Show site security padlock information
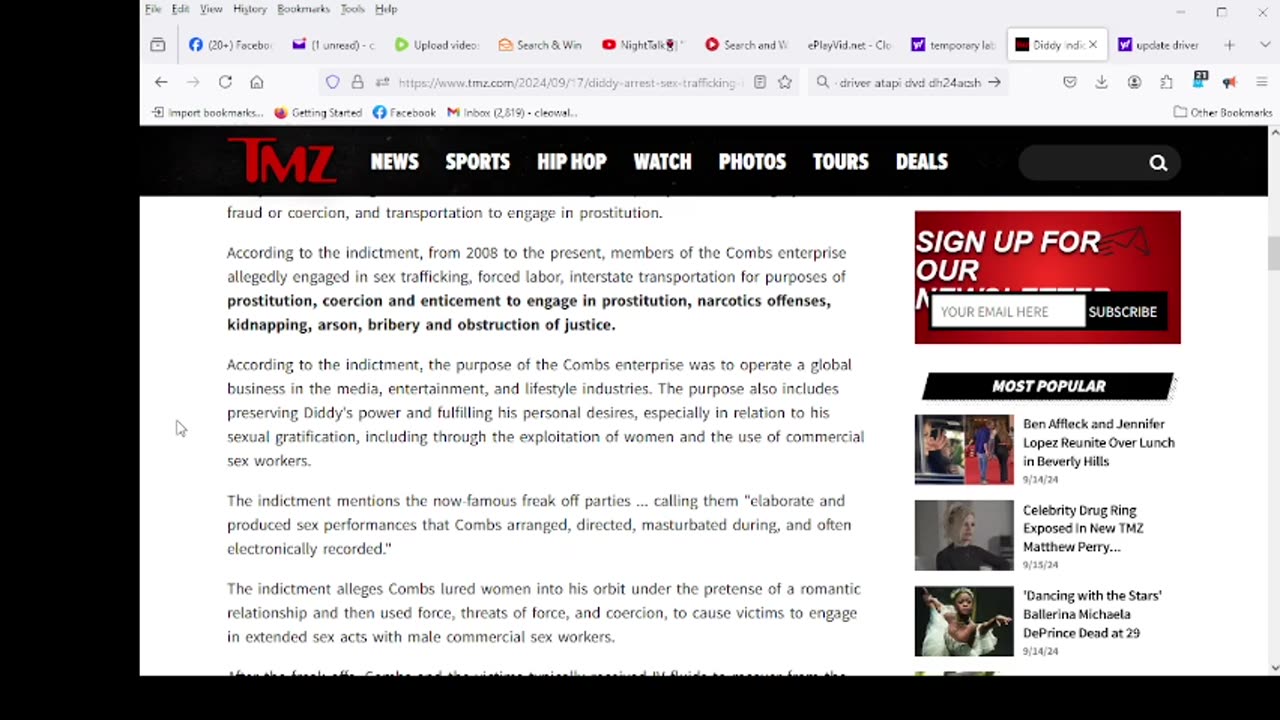This screenshot has height=720, width=1280. 357,82
